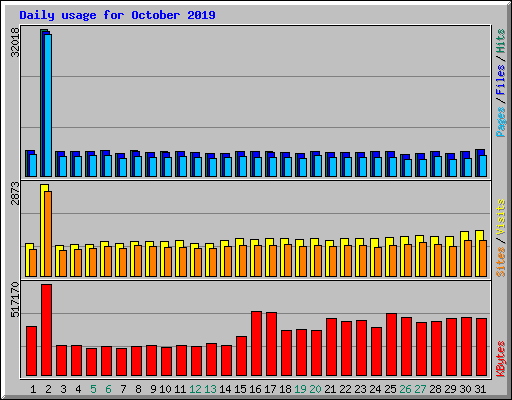Click the 'Files' legend label
This screenshot has width=512, height=400.
coord(500,80)
